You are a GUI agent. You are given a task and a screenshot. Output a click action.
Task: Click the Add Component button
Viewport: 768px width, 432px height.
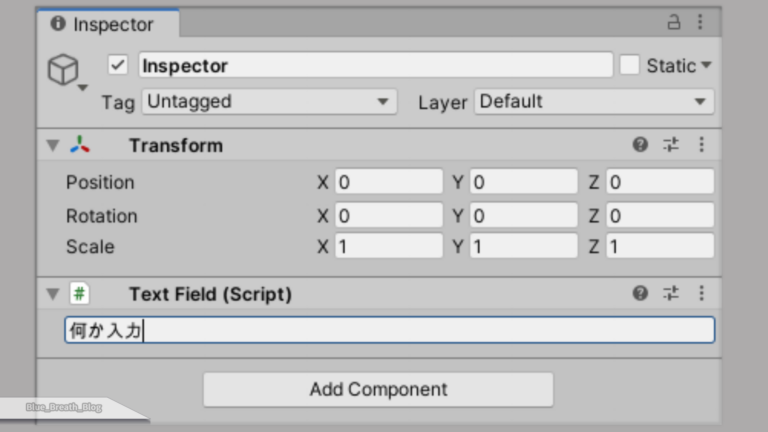378,390
